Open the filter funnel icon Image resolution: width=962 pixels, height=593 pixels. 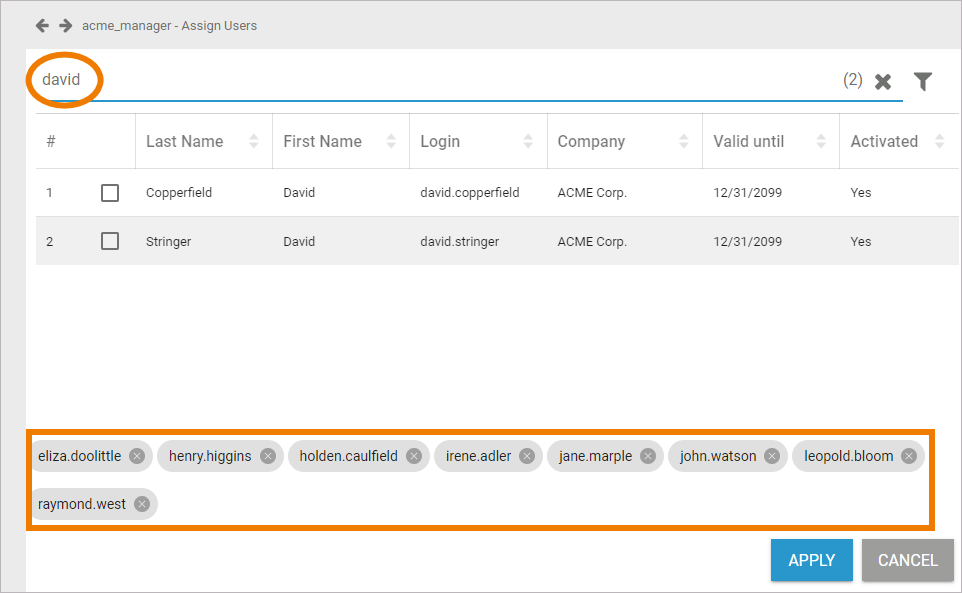pyautogui.click(x=923, y=82)
